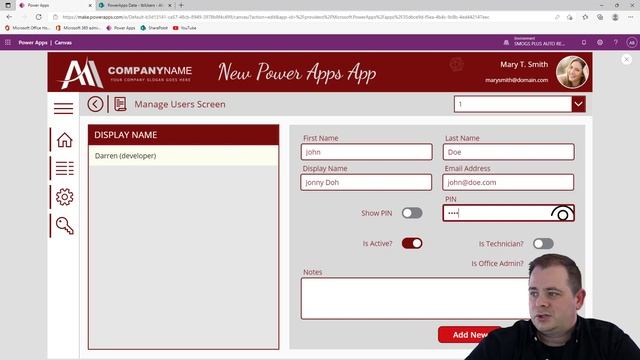Open the SharePoint bookmark

tap(154, 28)
